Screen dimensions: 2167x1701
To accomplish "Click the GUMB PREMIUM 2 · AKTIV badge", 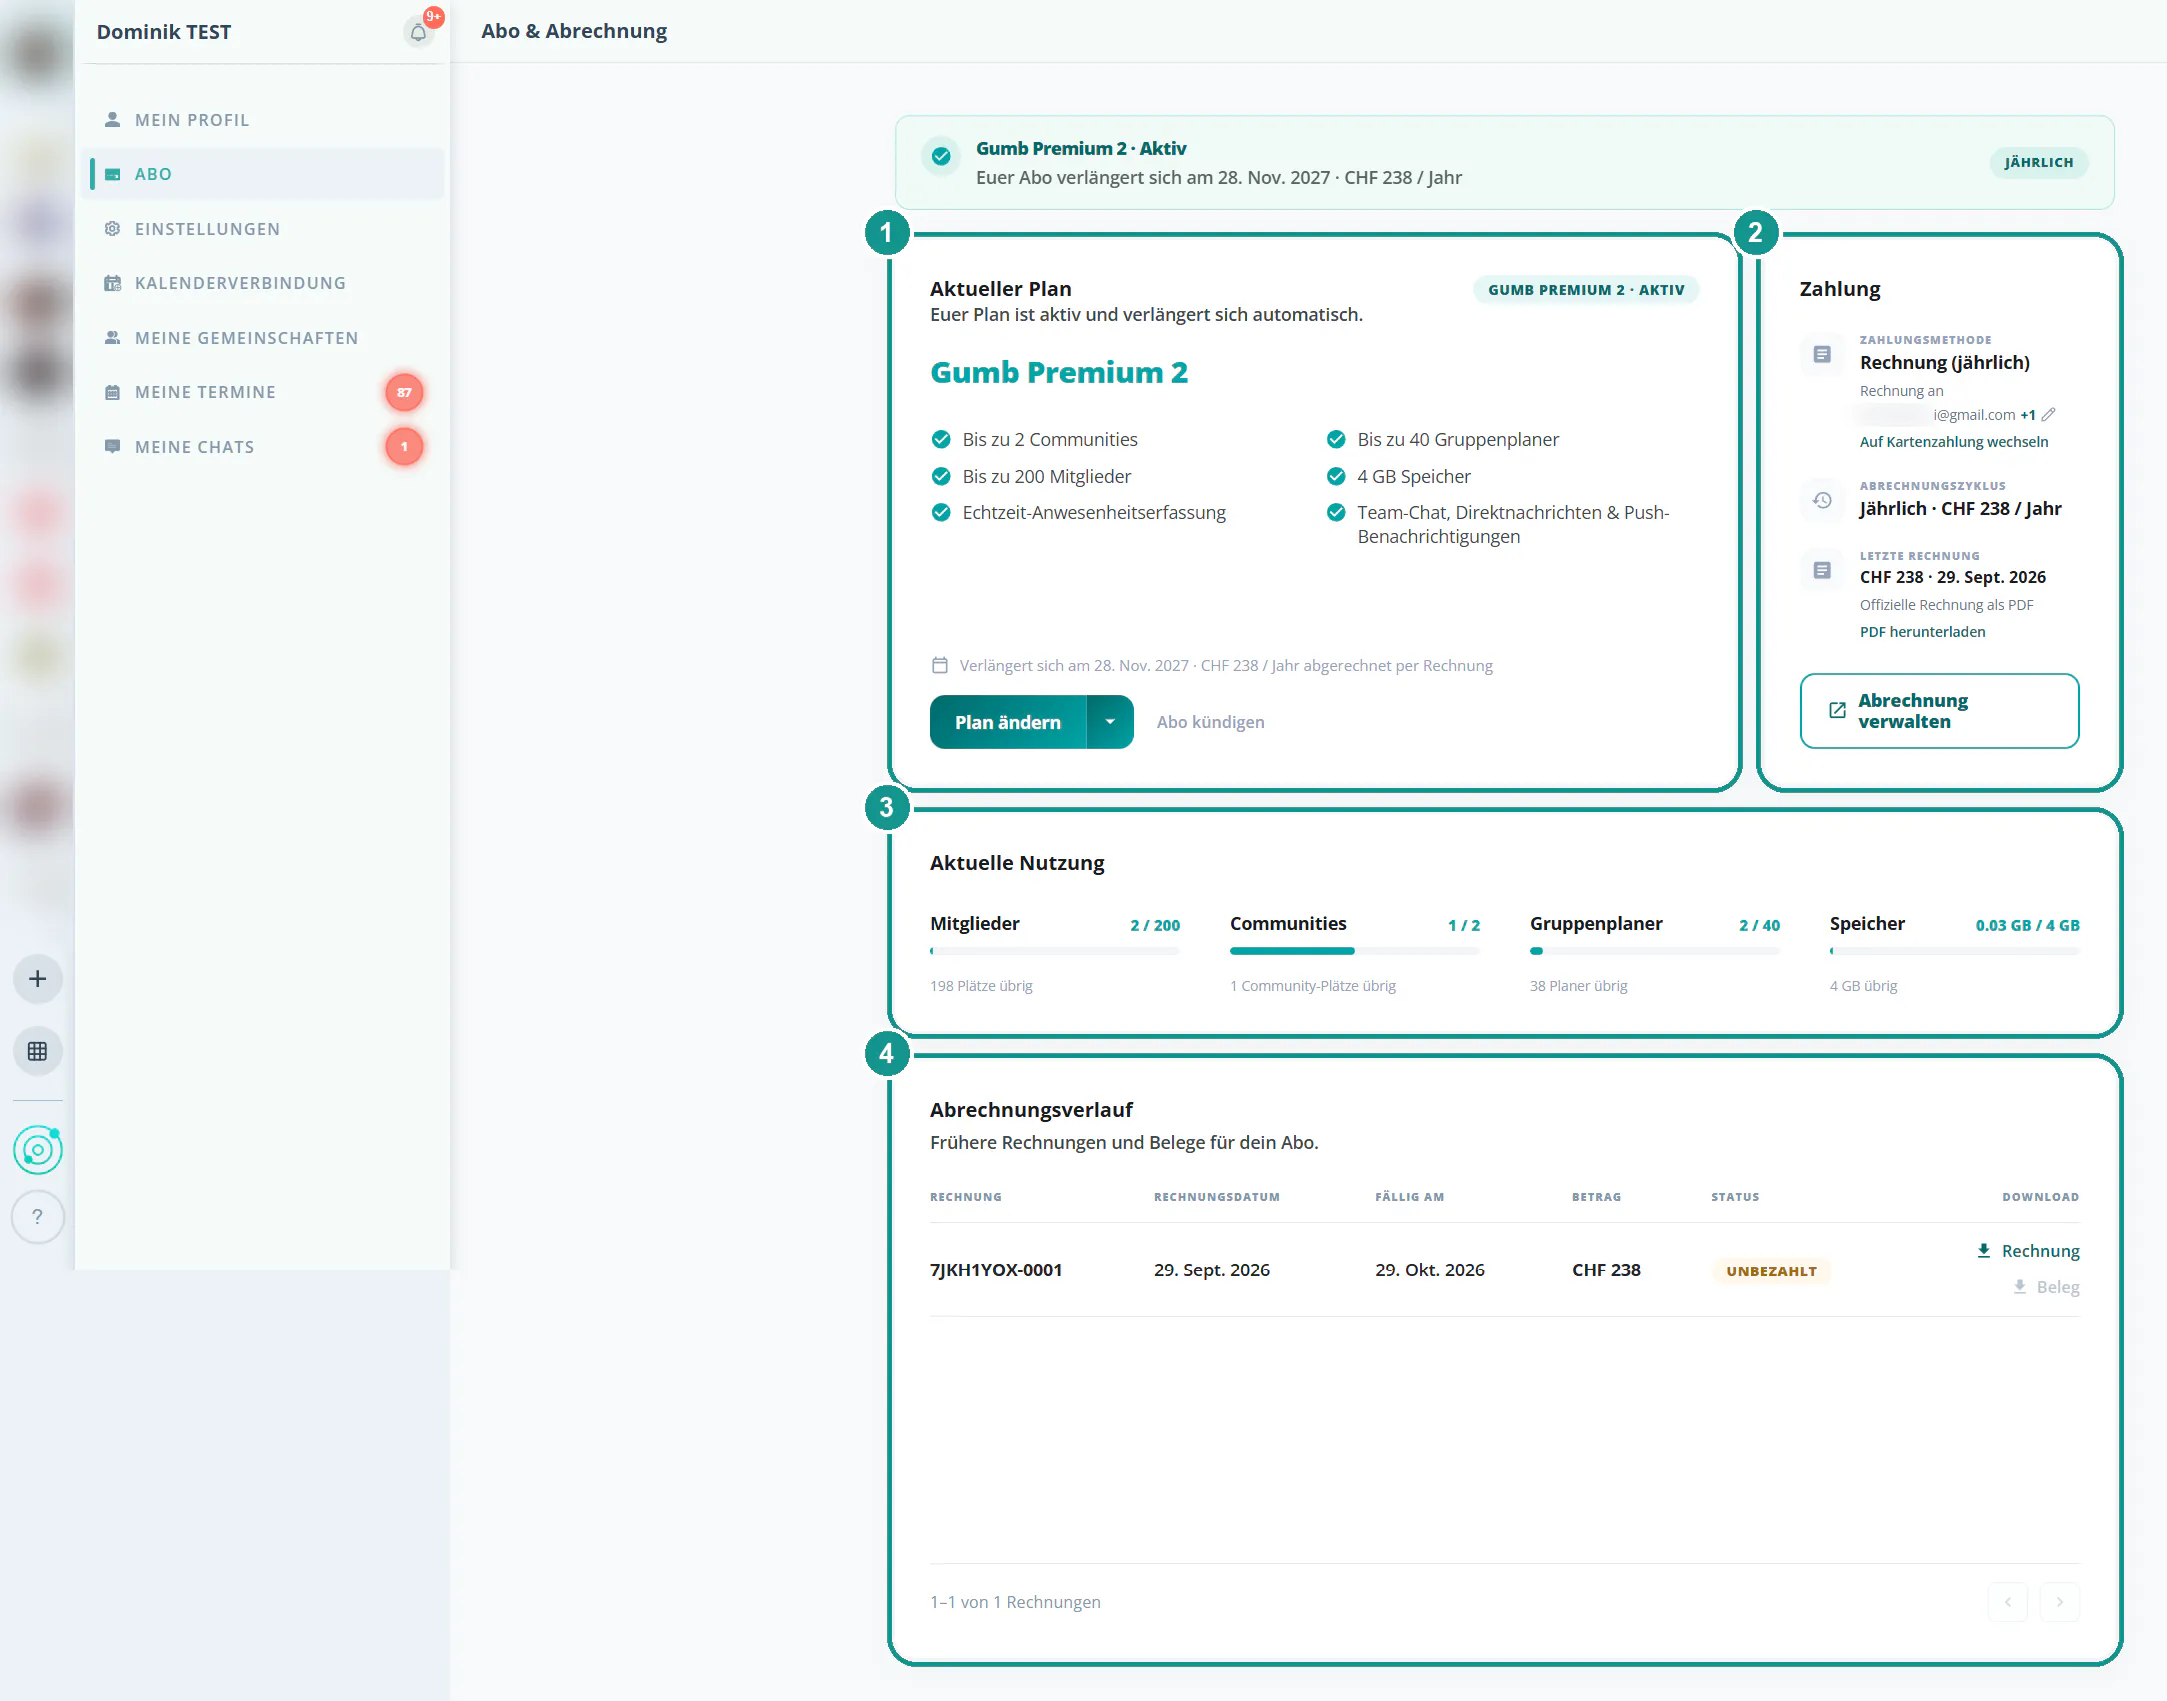I will [1586, 290].
